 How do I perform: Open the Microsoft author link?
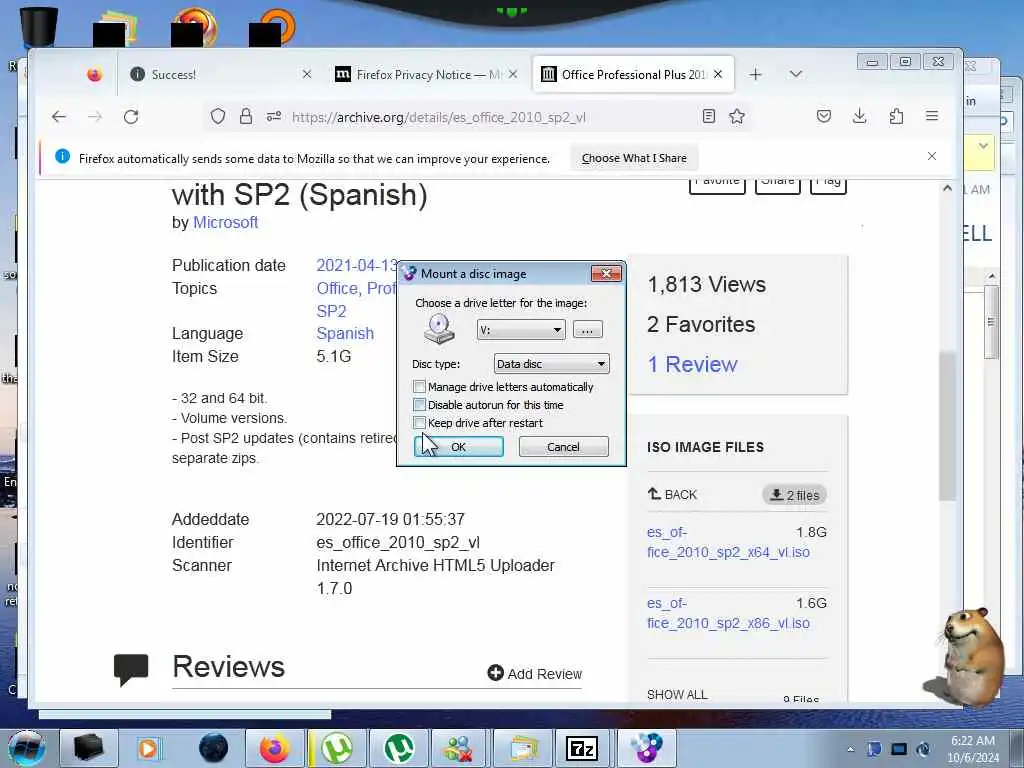click(225, 222)
